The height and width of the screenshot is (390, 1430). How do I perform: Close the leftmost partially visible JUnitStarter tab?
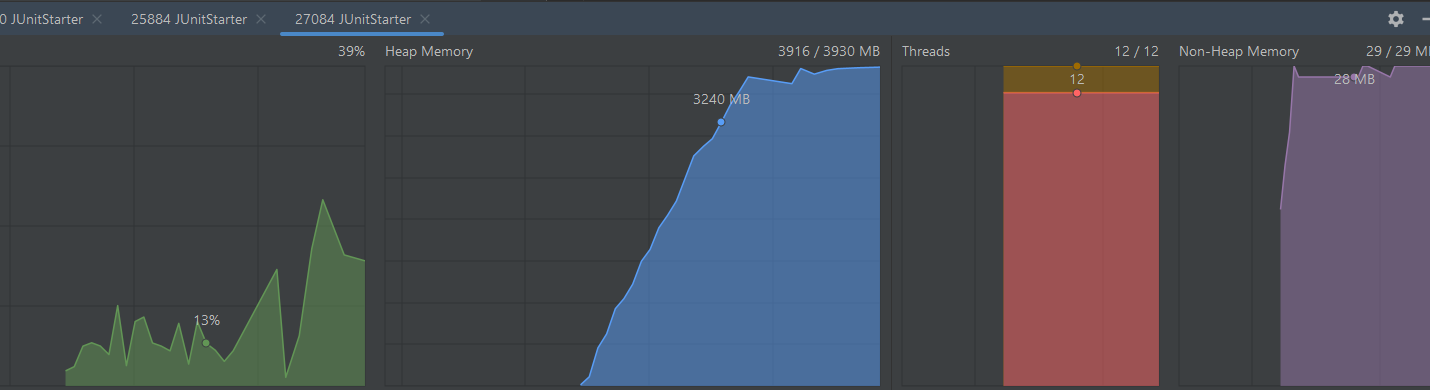97,19
